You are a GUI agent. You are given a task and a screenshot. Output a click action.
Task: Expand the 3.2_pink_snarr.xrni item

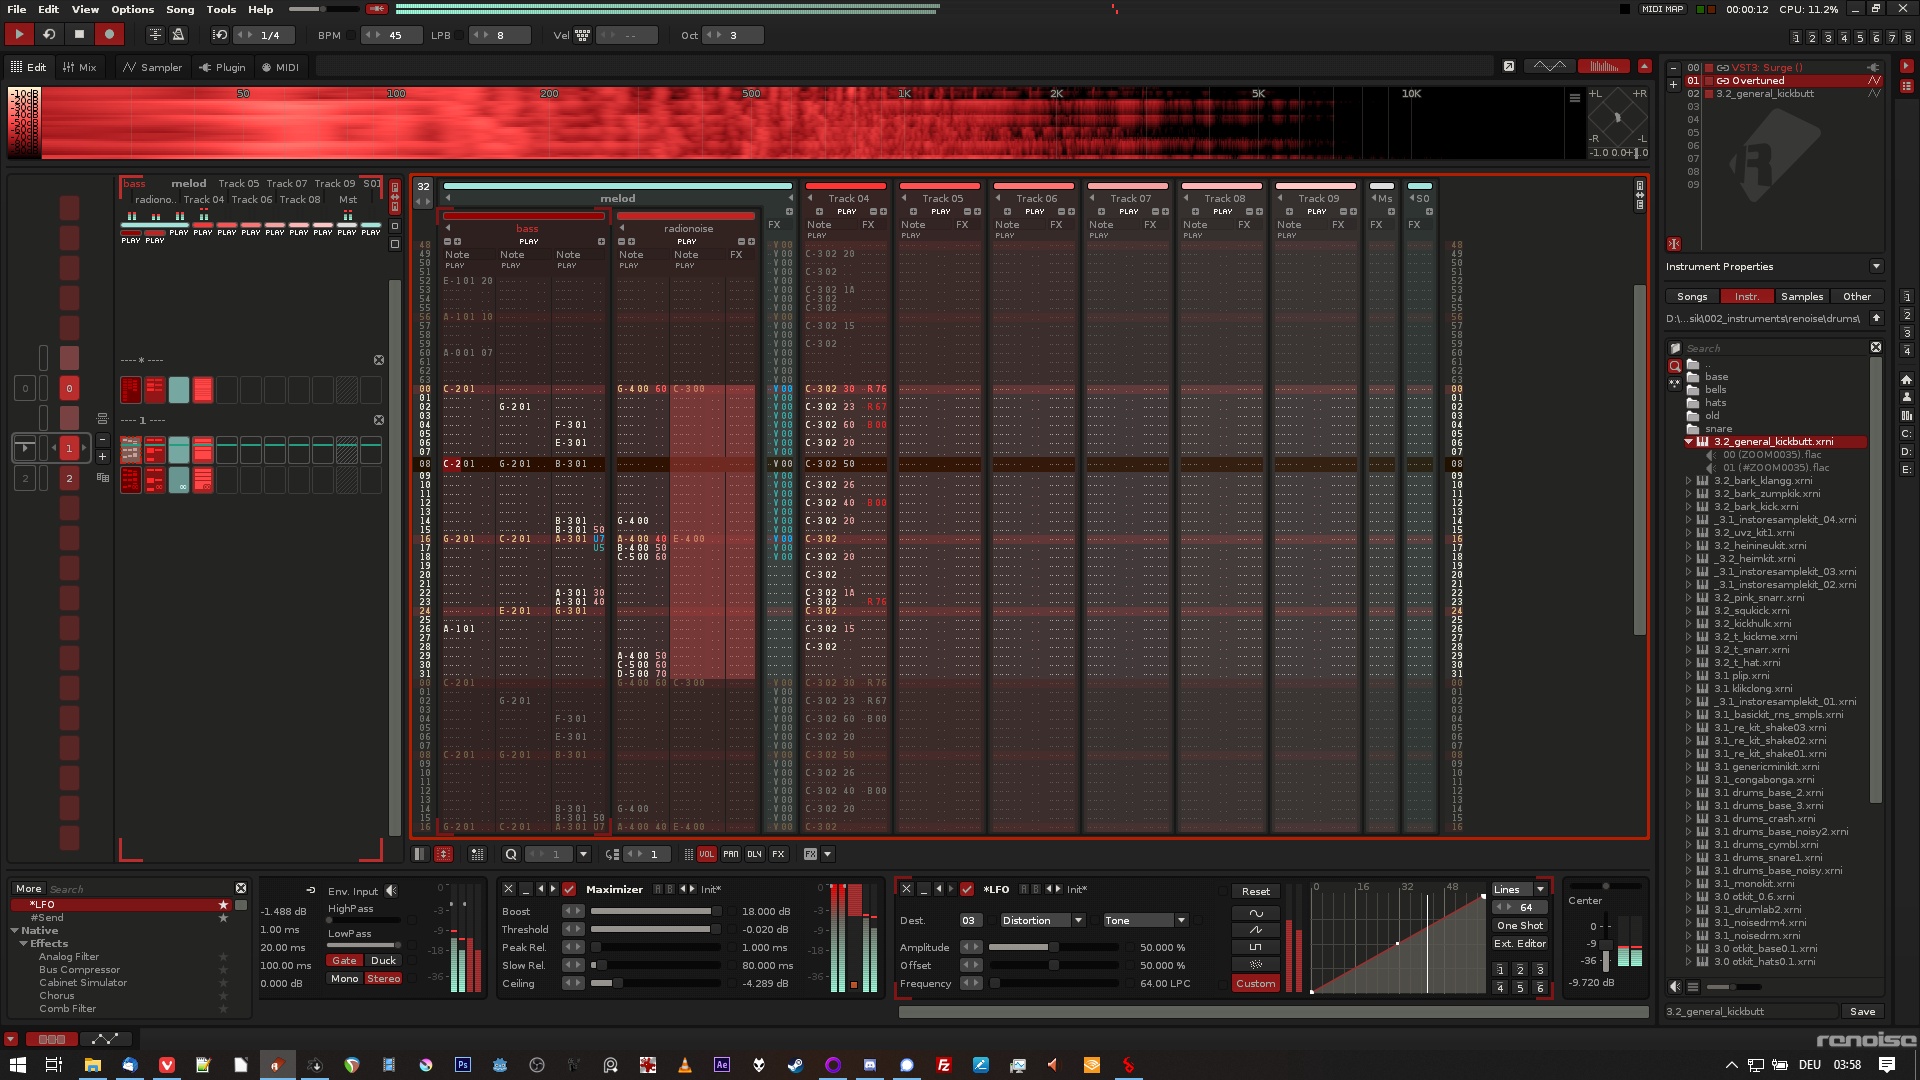(1689, 597)
